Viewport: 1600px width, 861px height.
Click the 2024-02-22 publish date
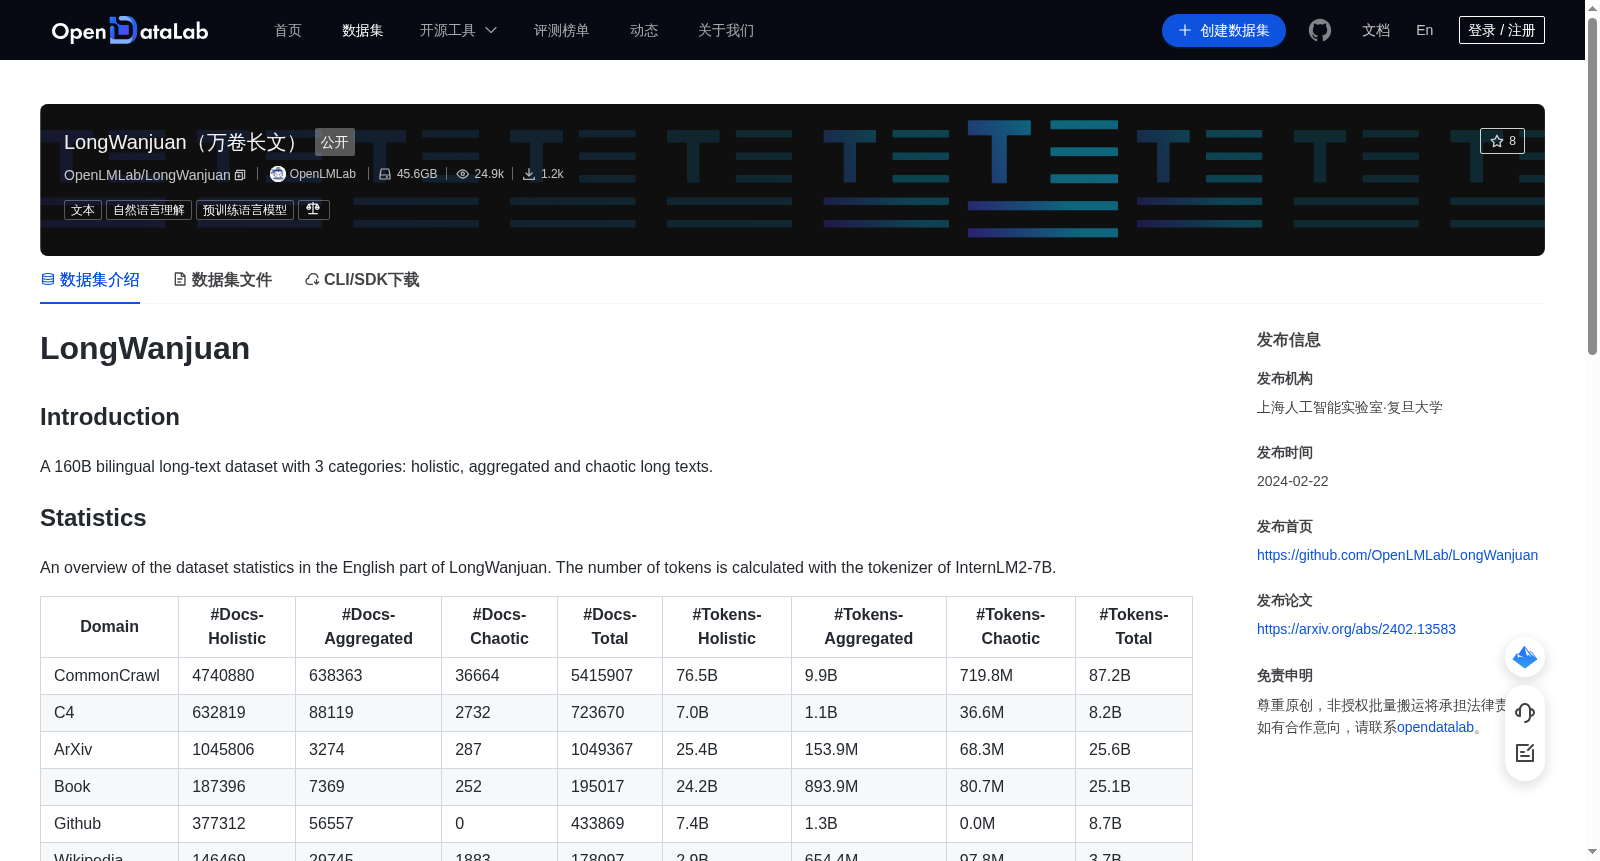pyautogui.click(x=1293, y=481)
